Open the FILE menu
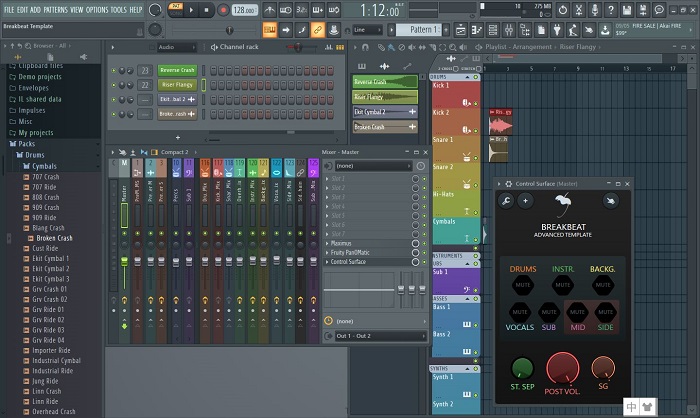Viewport: 700px width, 418px height. pyautogui.click(x=9, y=9)
